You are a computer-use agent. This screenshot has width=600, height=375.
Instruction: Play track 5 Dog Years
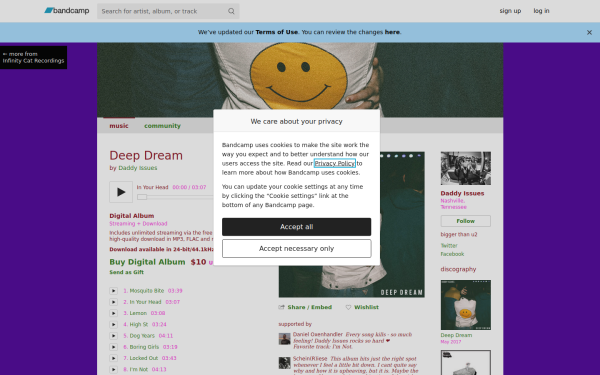coord(114,336)
